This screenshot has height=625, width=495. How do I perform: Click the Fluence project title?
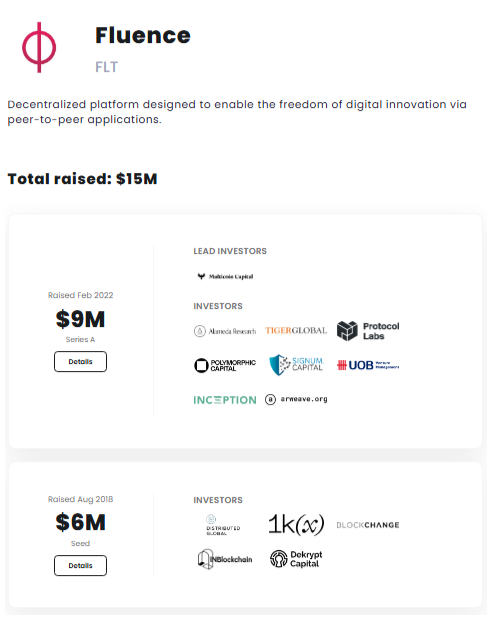143,35
